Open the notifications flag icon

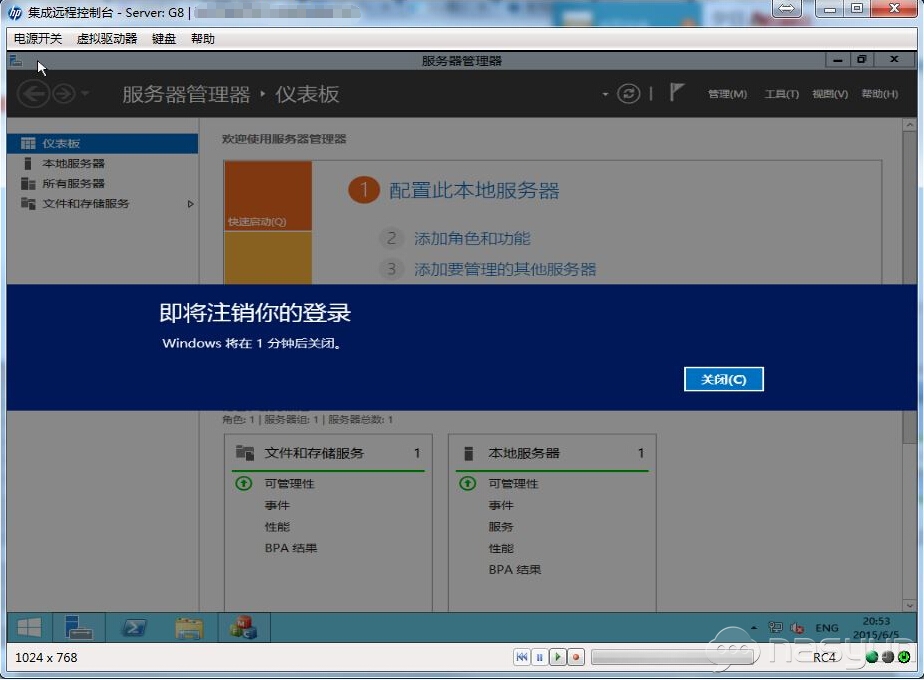[x=676, y=93]
